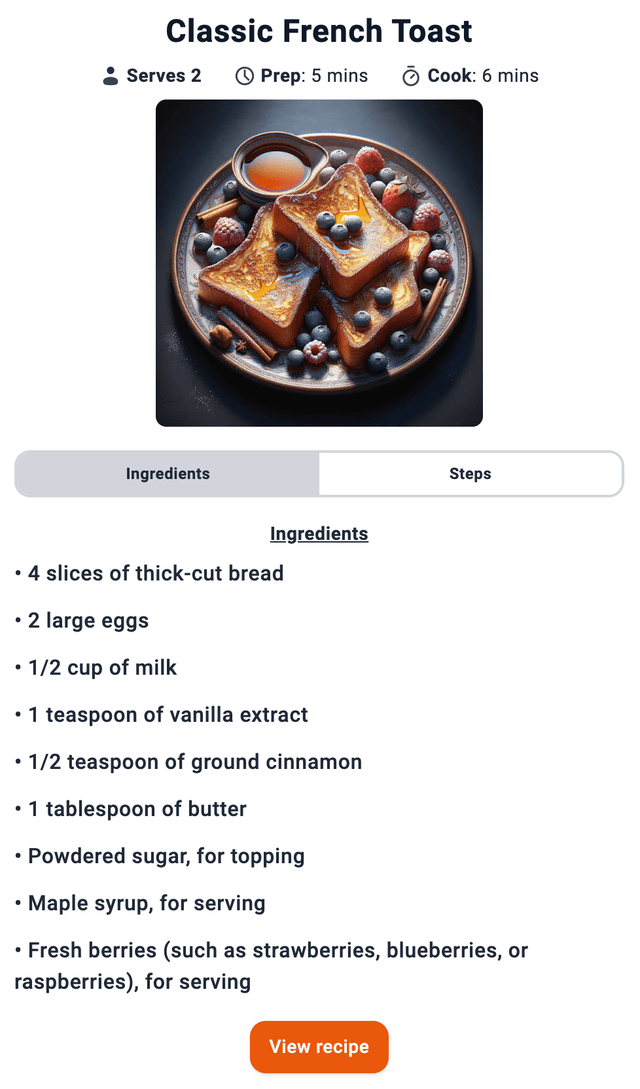Click the maple syrup ingredient

(145, 902)
